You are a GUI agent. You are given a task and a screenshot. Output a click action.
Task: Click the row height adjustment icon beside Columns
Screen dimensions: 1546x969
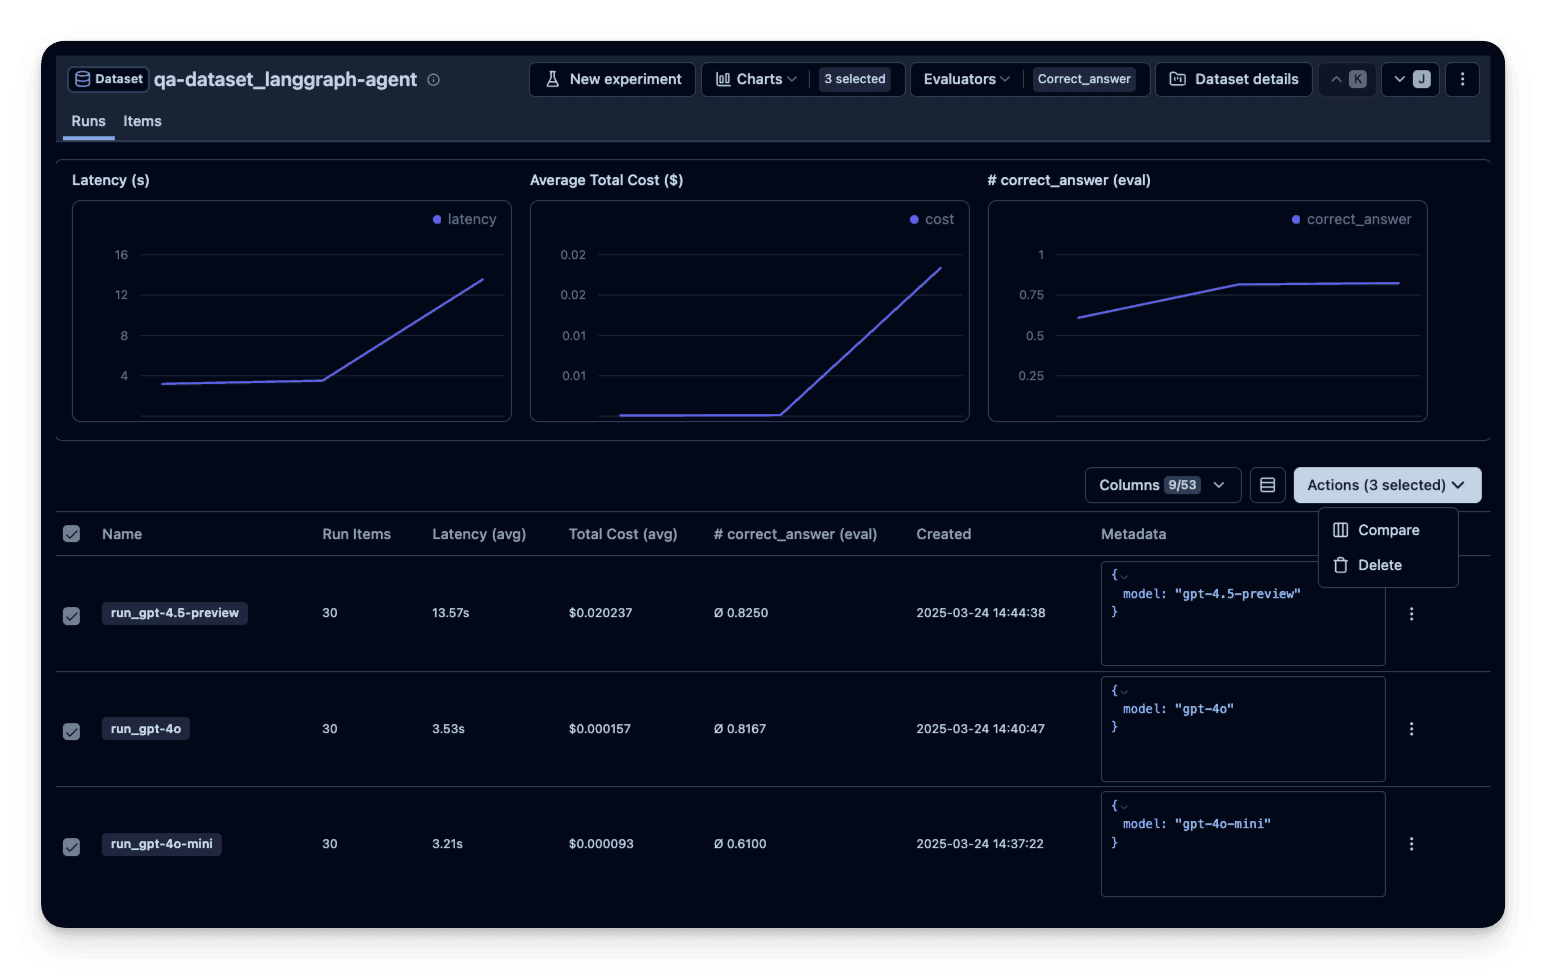coord(1267,484)
